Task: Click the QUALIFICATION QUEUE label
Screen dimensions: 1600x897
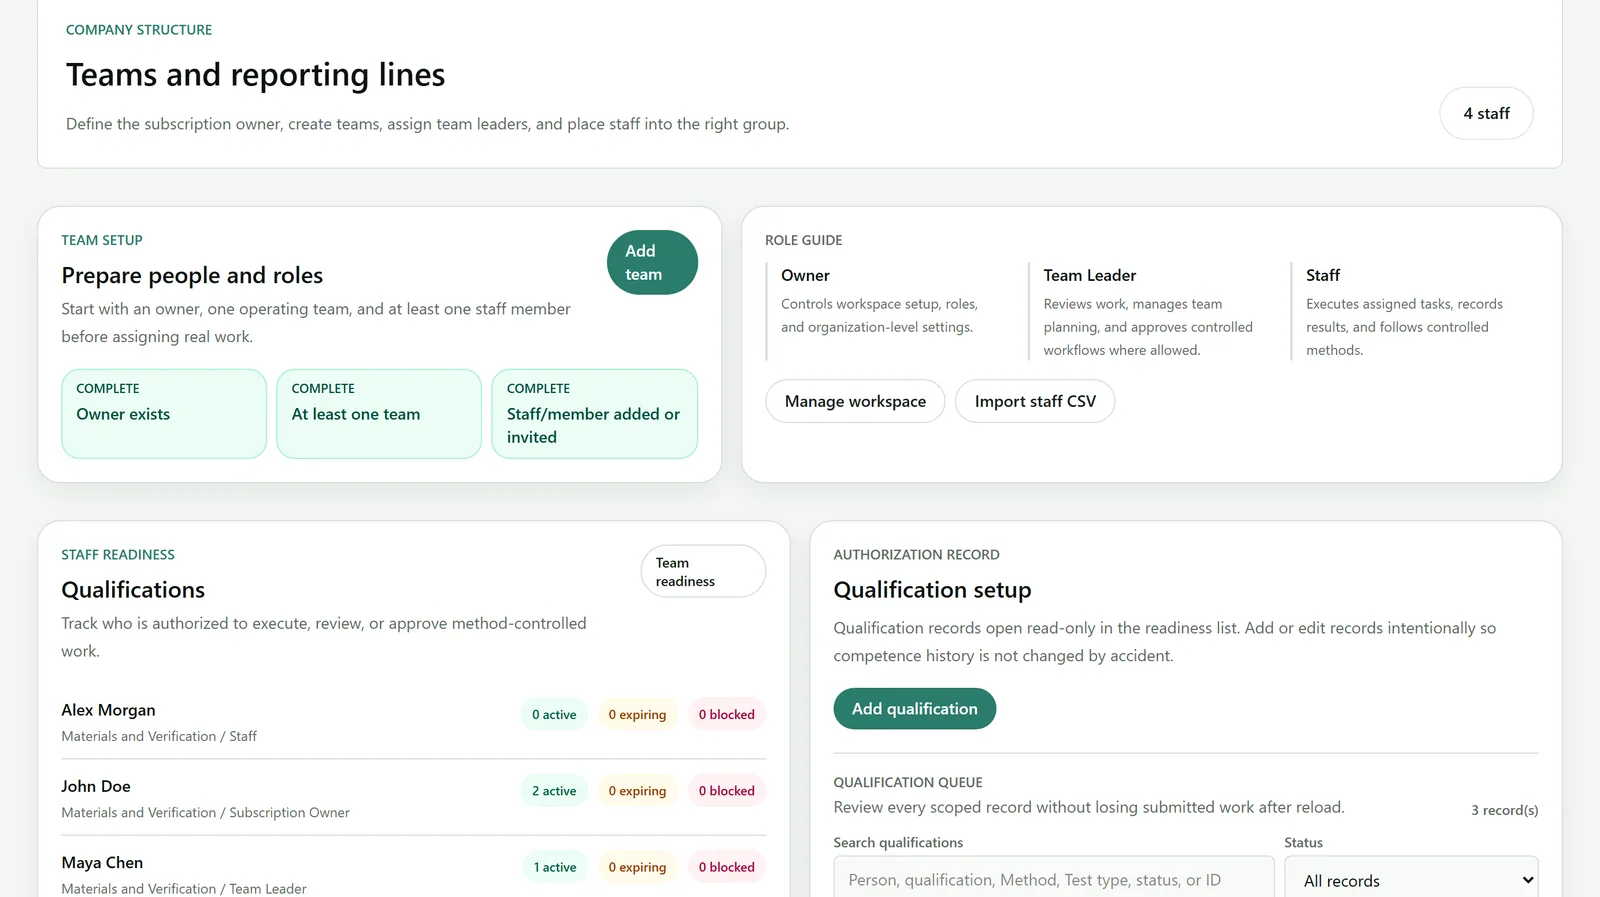Action: [908, 782]
